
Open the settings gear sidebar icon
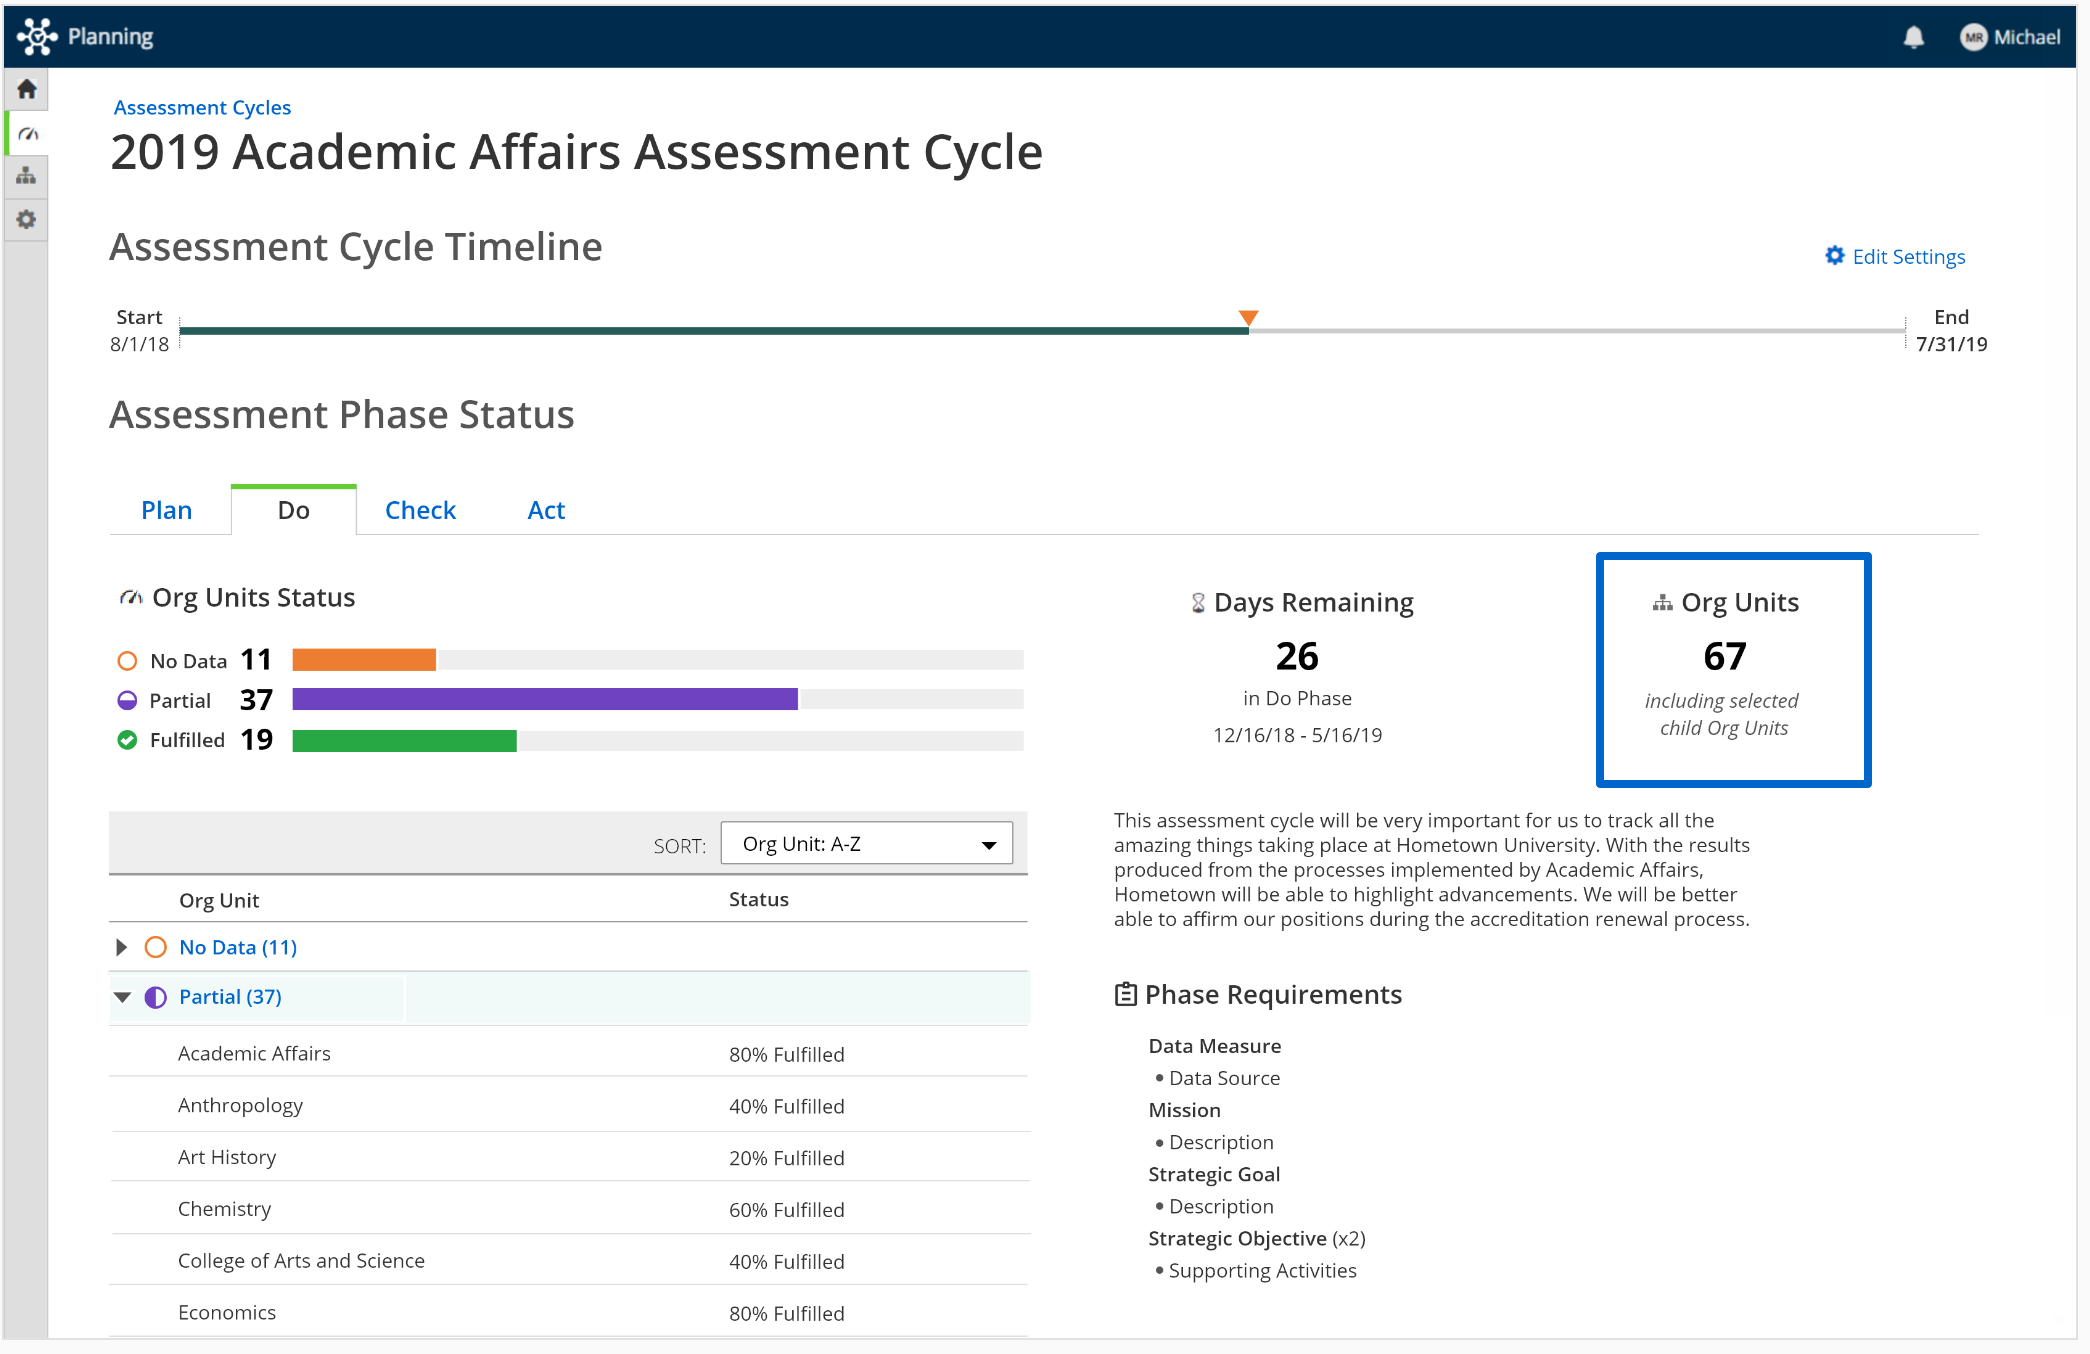[27, 219]
